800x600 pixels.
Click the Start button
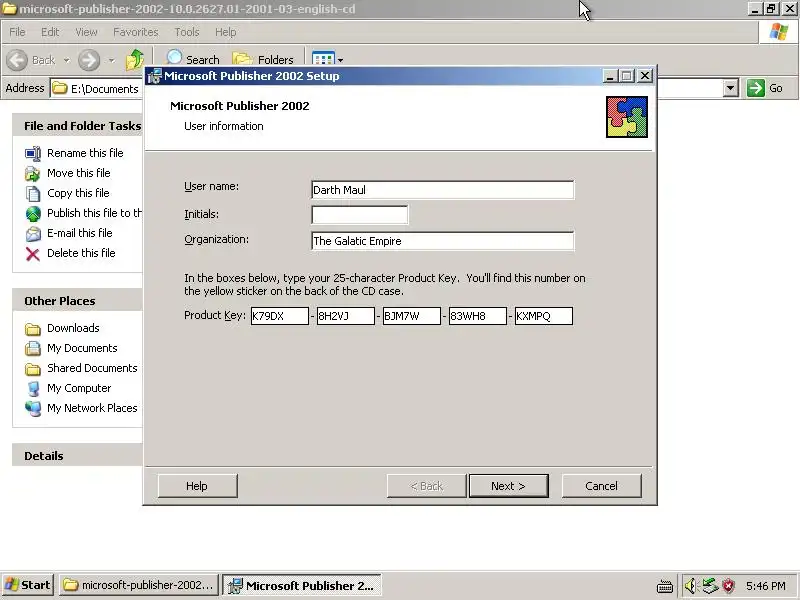(28, 585)
